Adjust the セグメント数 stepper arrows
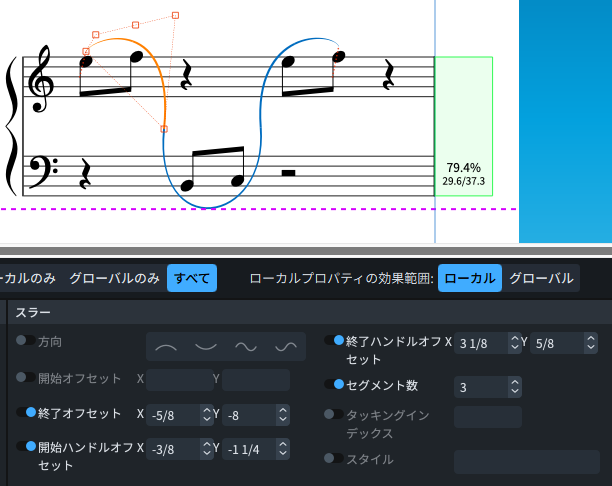The image size is (612, 486). [514, 387]
